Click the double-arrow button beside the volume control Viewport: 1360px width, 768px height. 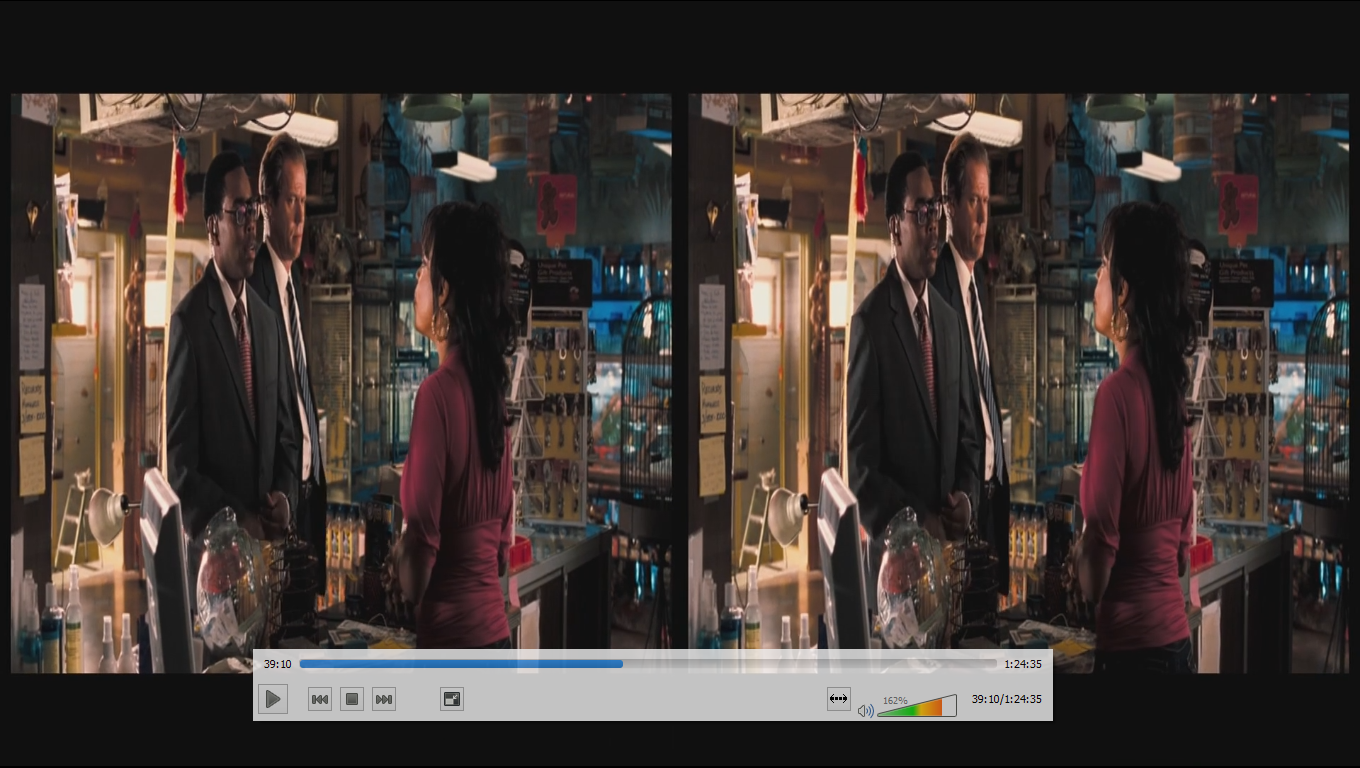click(x=839, y=699)
